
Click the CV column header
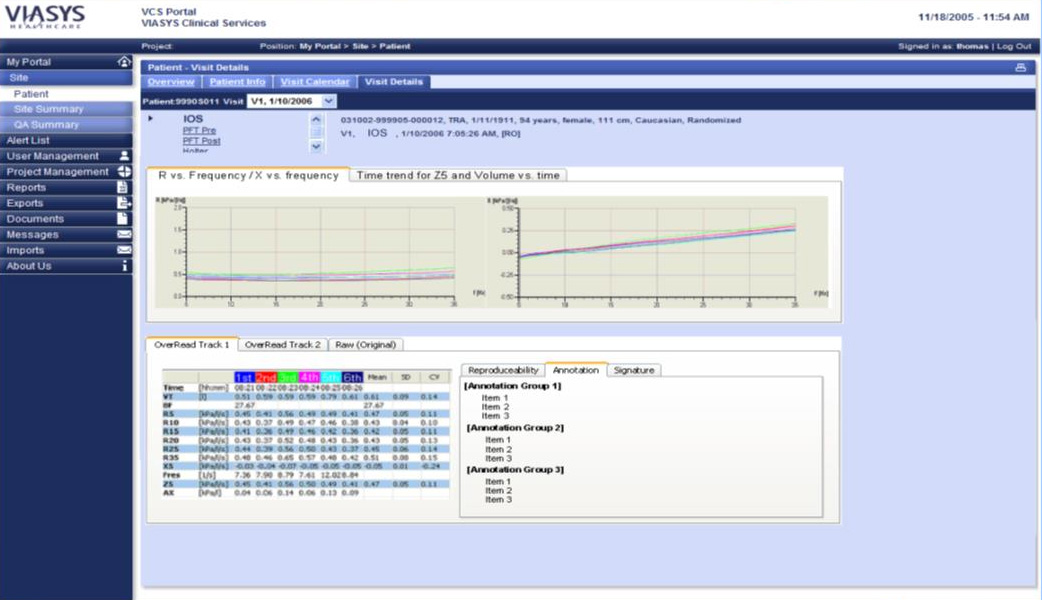point(435,377)
